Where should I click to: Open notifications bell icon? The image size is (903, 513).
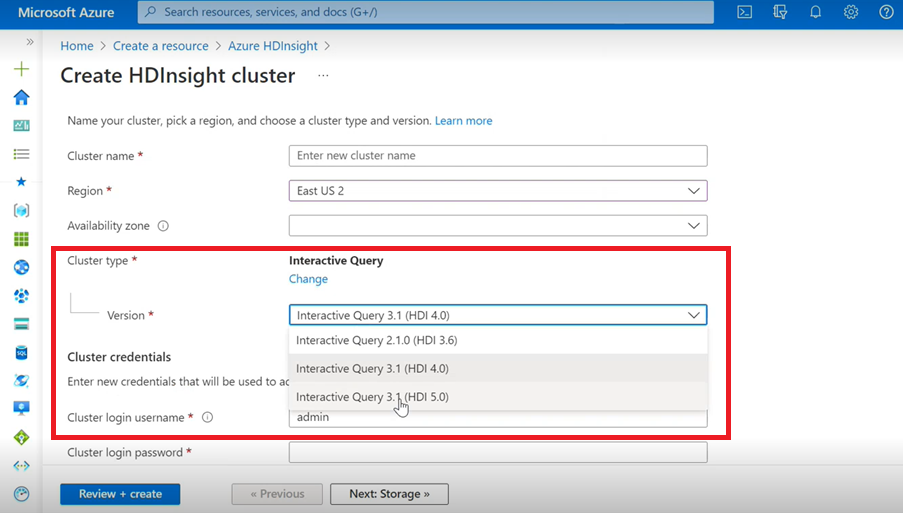(815, 12)
